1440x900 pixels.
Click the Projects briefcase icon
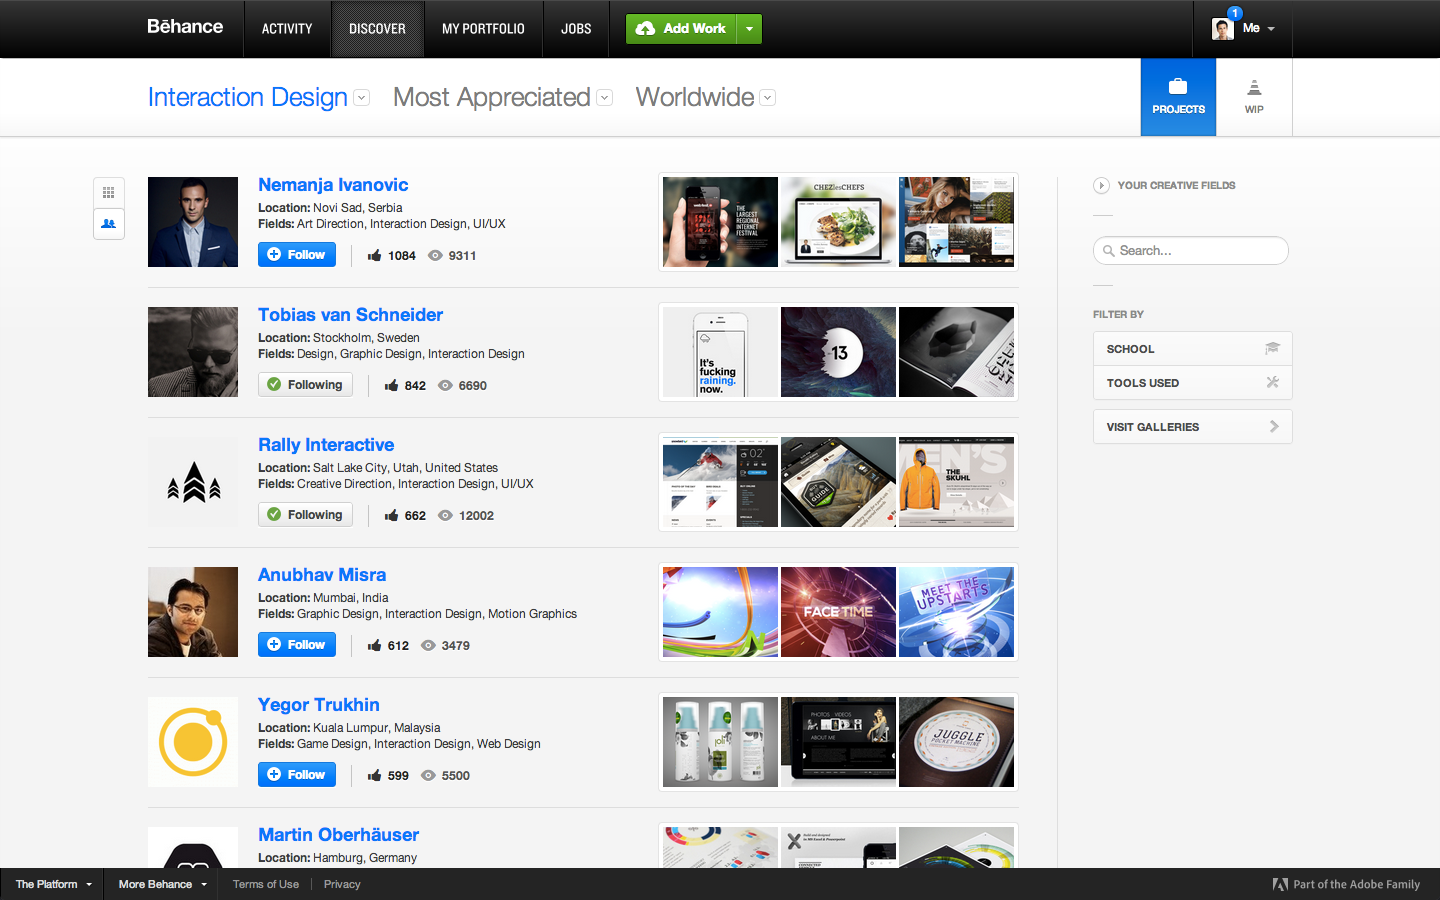point(1178,87)
